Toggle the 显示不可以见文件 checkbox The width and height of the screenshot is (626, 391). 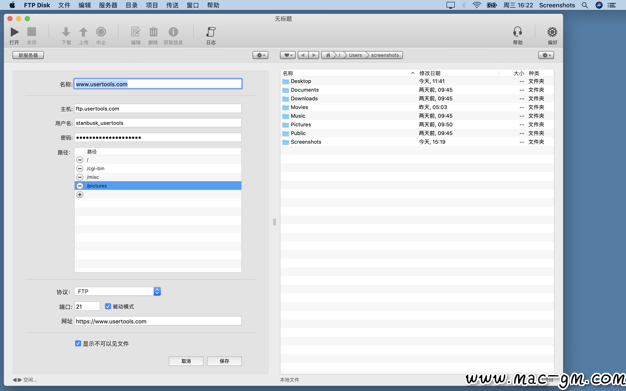[x=78, y=343]
